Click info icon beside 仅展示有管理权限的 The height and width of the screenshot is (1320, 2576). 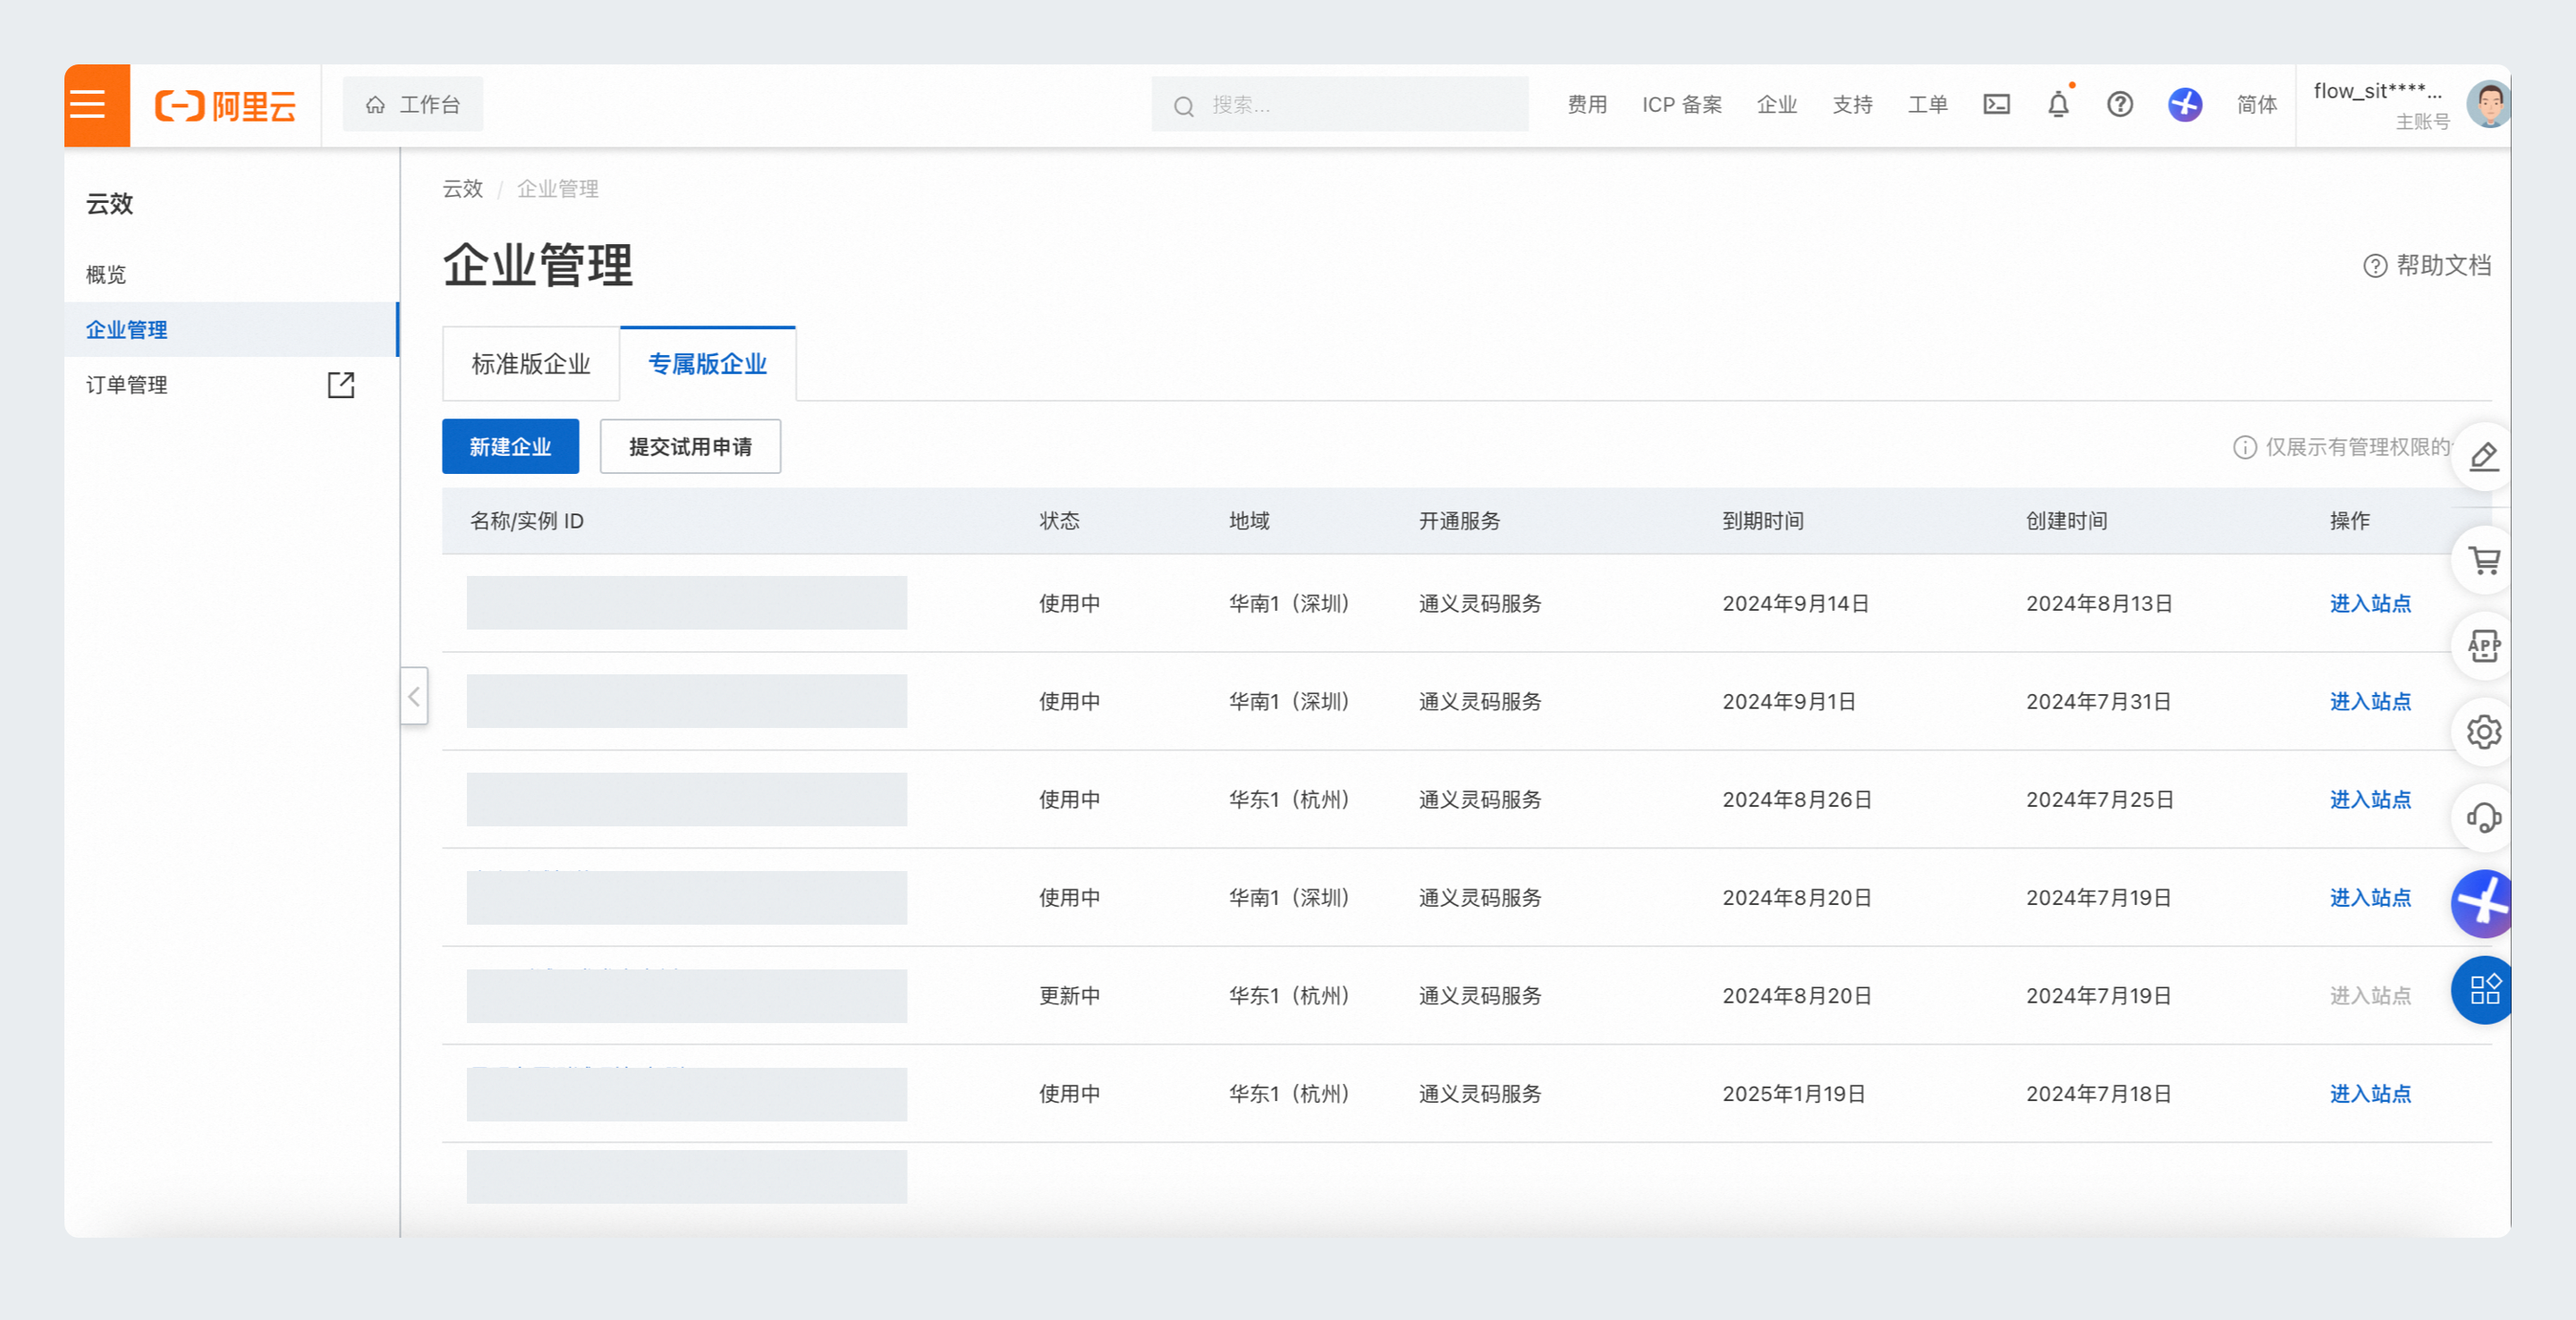tap(2244, 446)
